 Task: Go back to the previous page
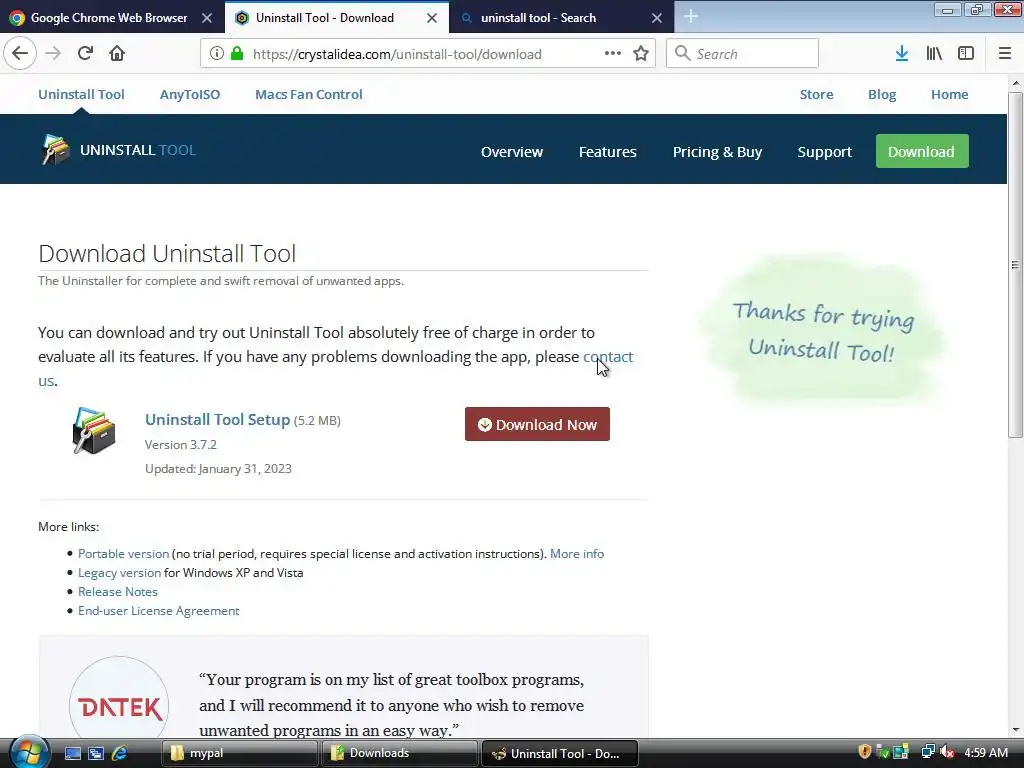20,53
